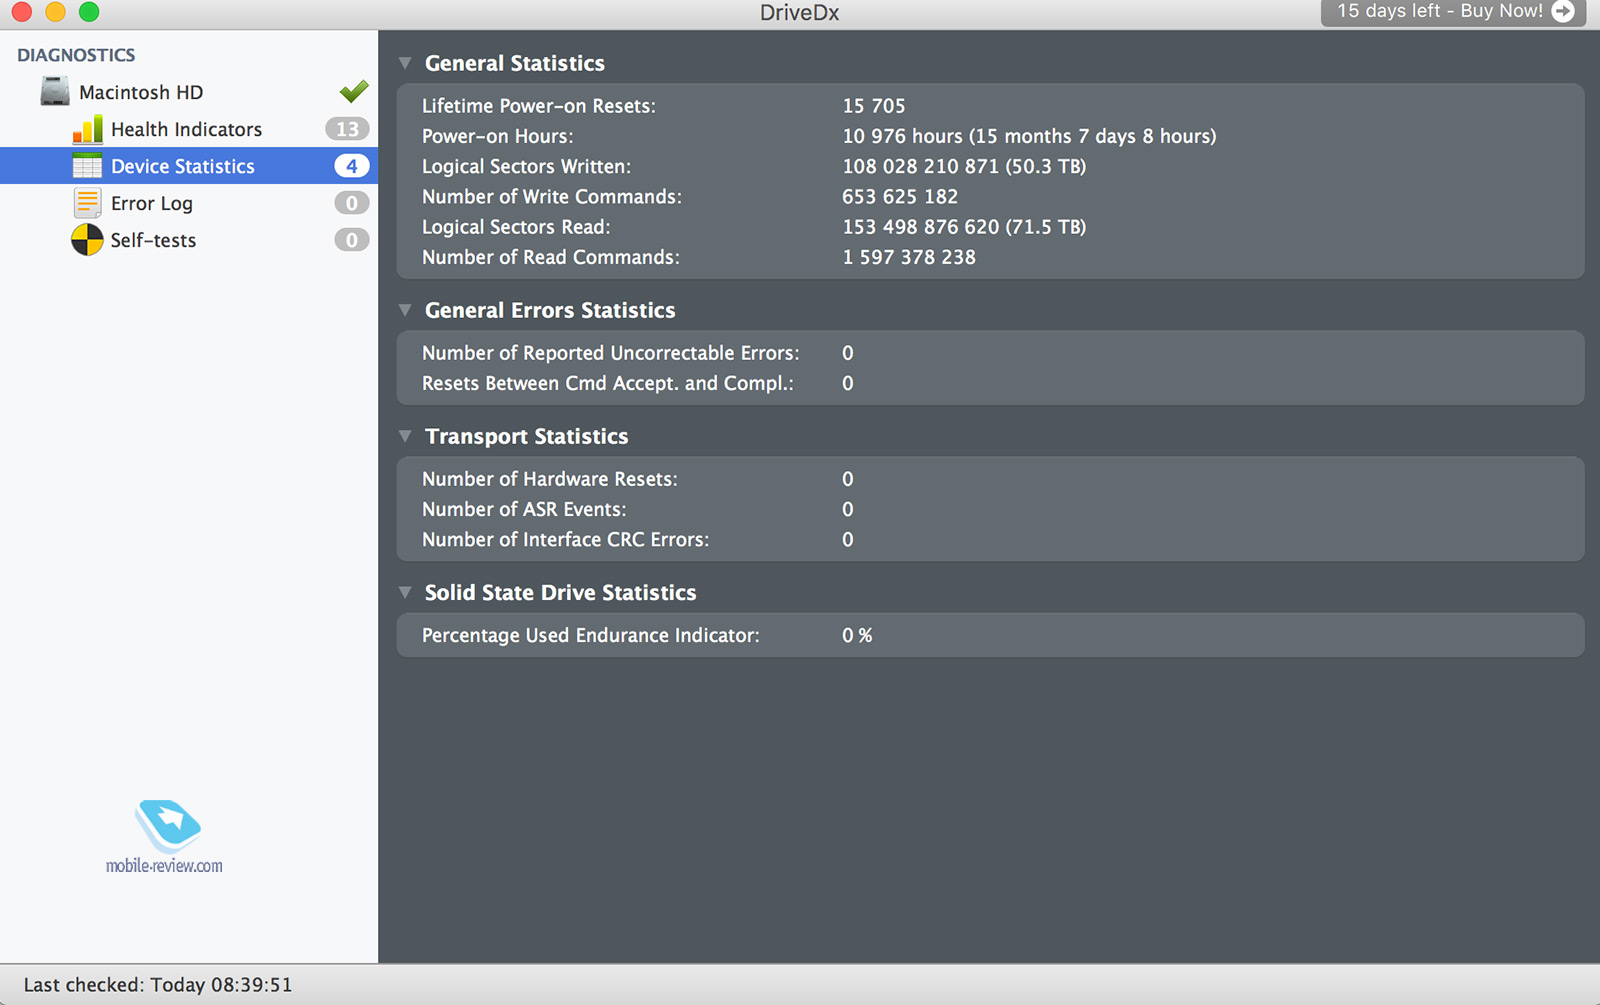This screenshot has height=1005, width=1600.
Task: Open Error Log in the sidebar
Action: 189,203
